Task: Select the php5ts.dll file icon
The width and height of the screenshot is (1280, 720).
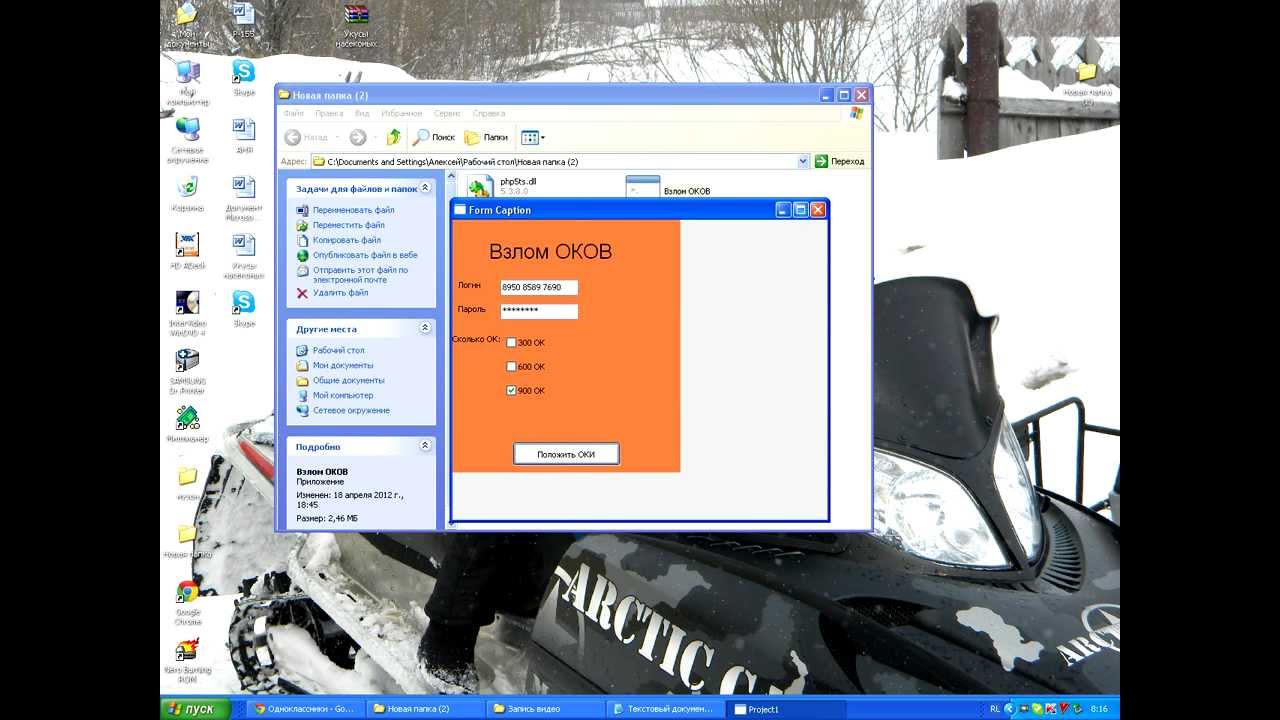Action: 480,186
